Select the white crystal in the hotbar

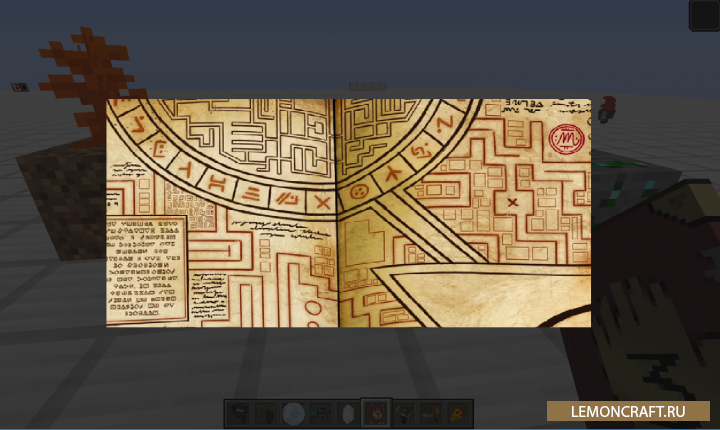coord(347,412)
